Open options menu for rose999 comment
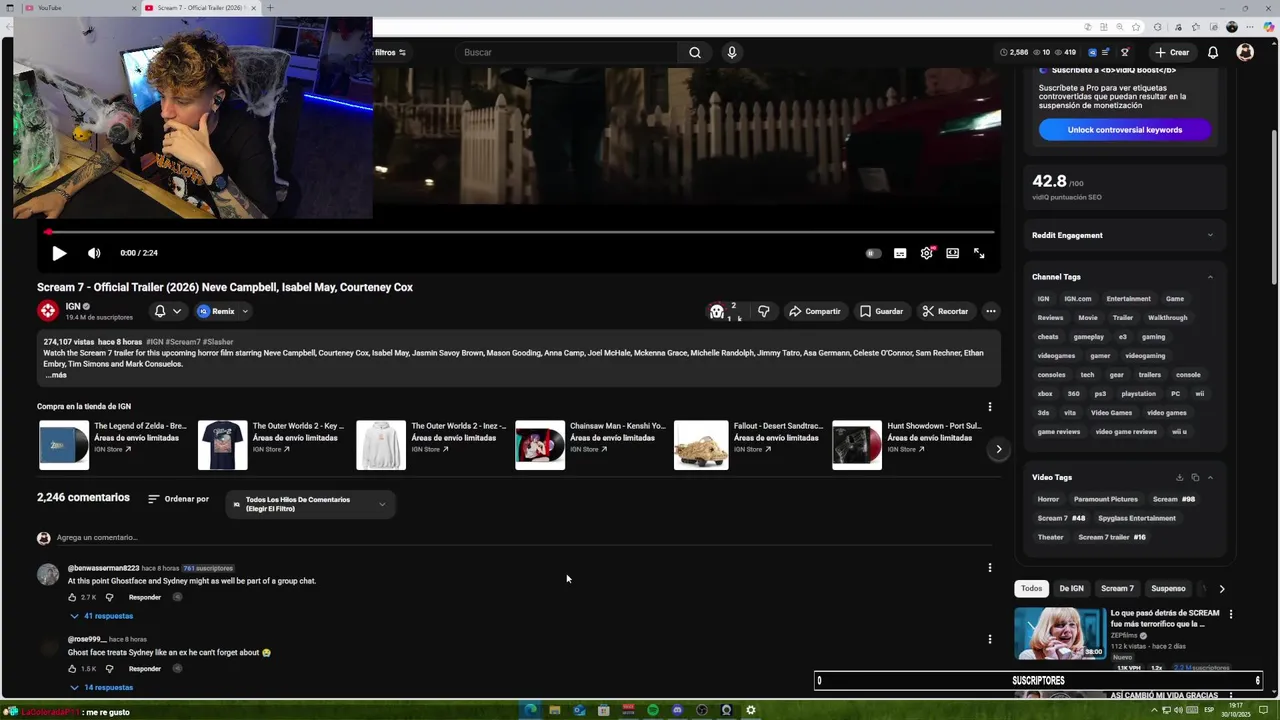The image size is (1280, 720). pos(990,639)
